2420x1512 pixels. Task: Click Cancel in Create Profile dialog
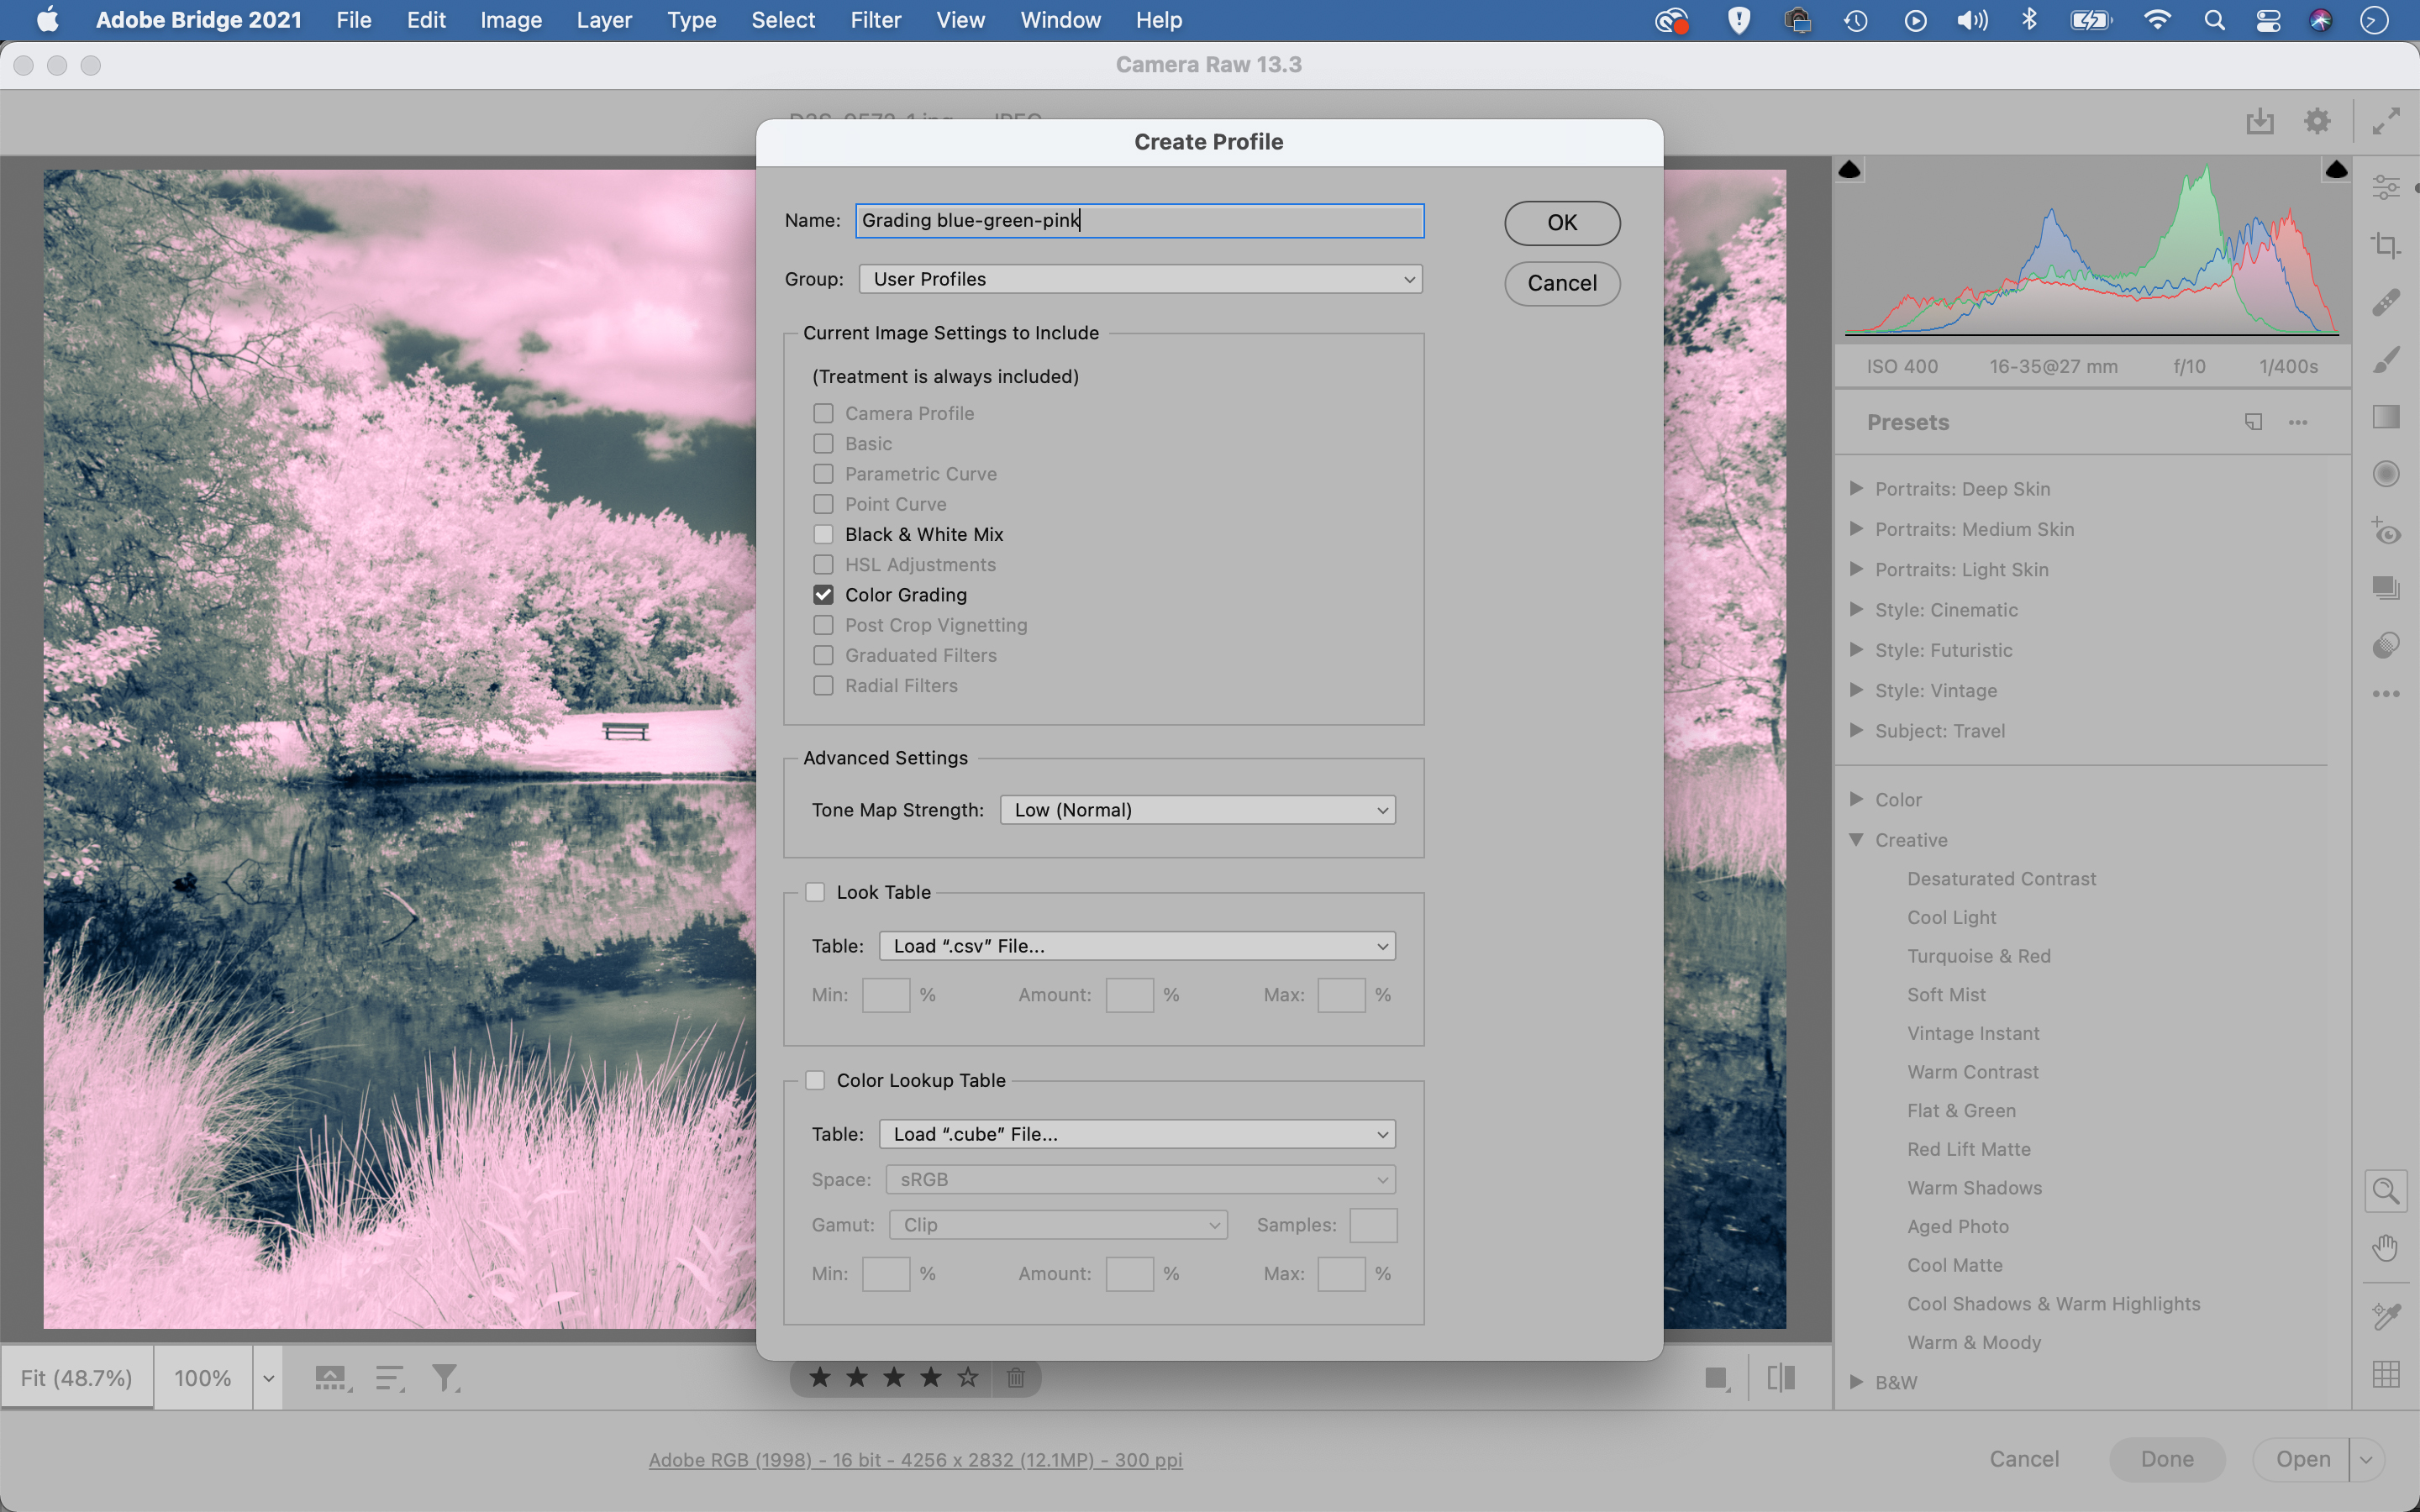[1562, 283]
